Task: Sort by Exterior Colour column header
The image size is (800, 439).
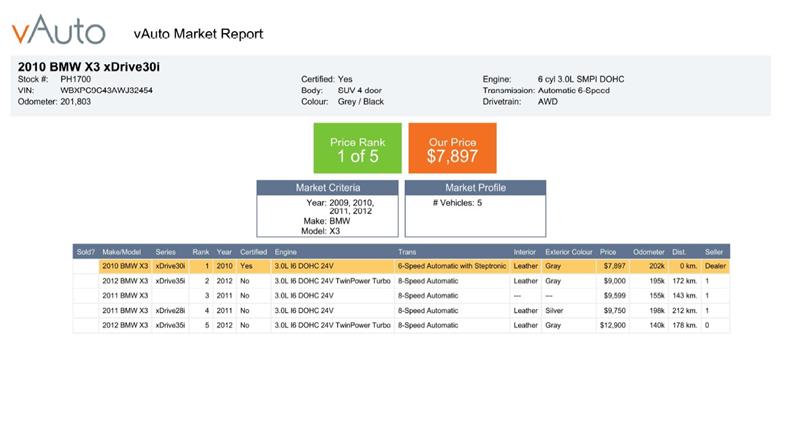Action: [x=569, y=252]
